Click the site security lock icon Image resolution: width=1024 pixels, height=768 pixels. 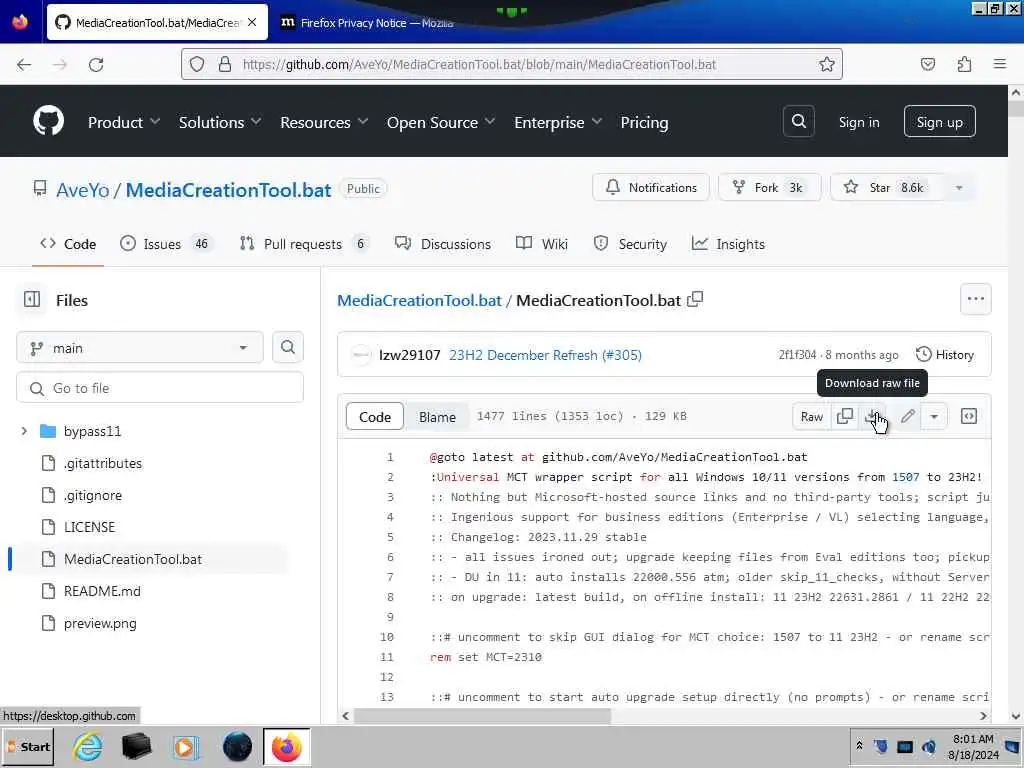click(x=225, y=64)
